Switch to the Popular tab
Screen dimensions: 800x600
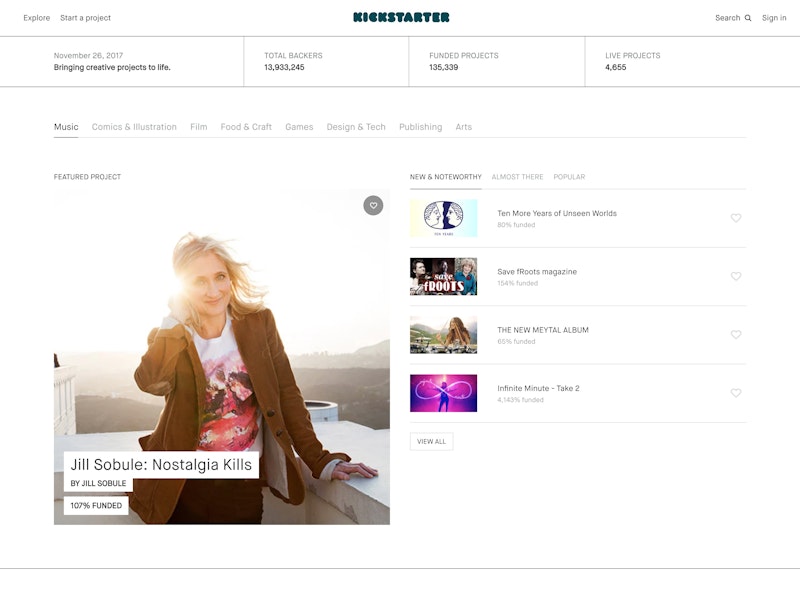pyautogui.click(x=569, y=177)
